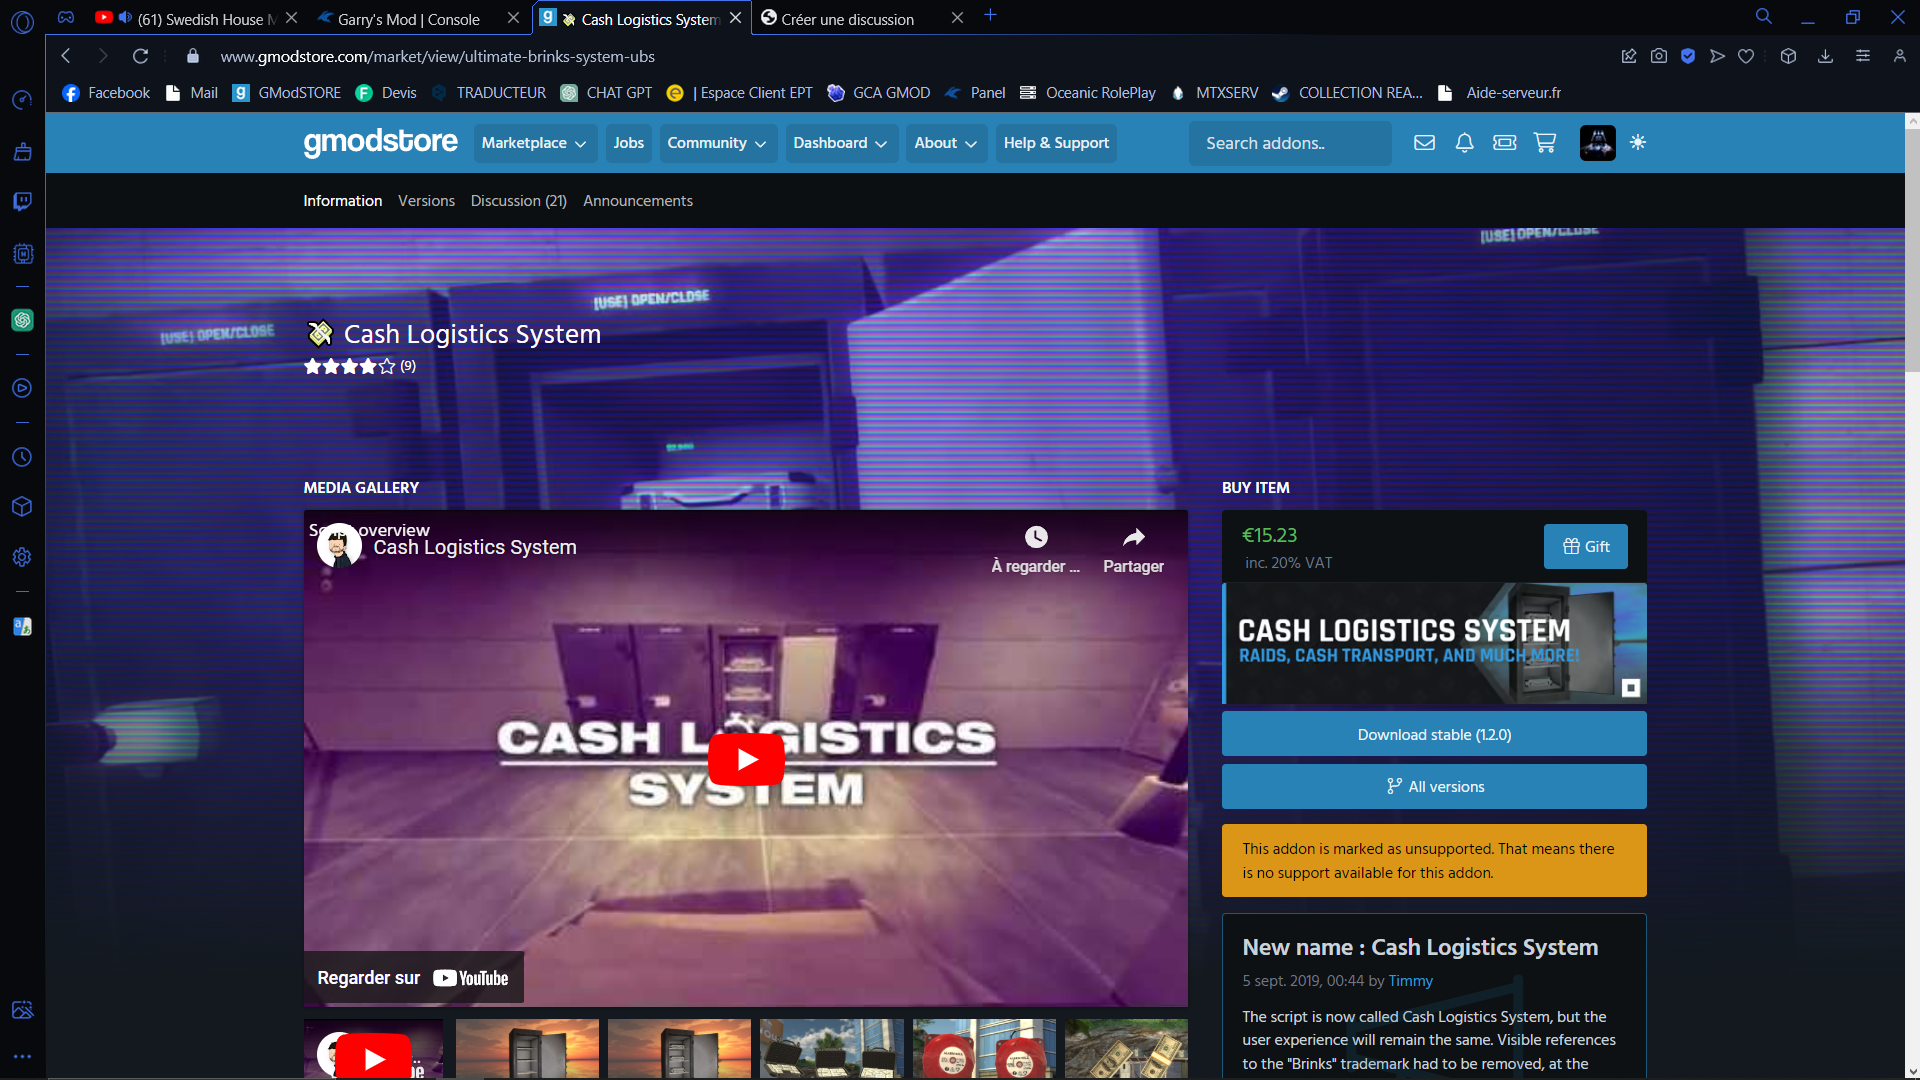Open the Community dropdown menu
The height and width of the screenshot is (1080, 1920).
(717, 143)
